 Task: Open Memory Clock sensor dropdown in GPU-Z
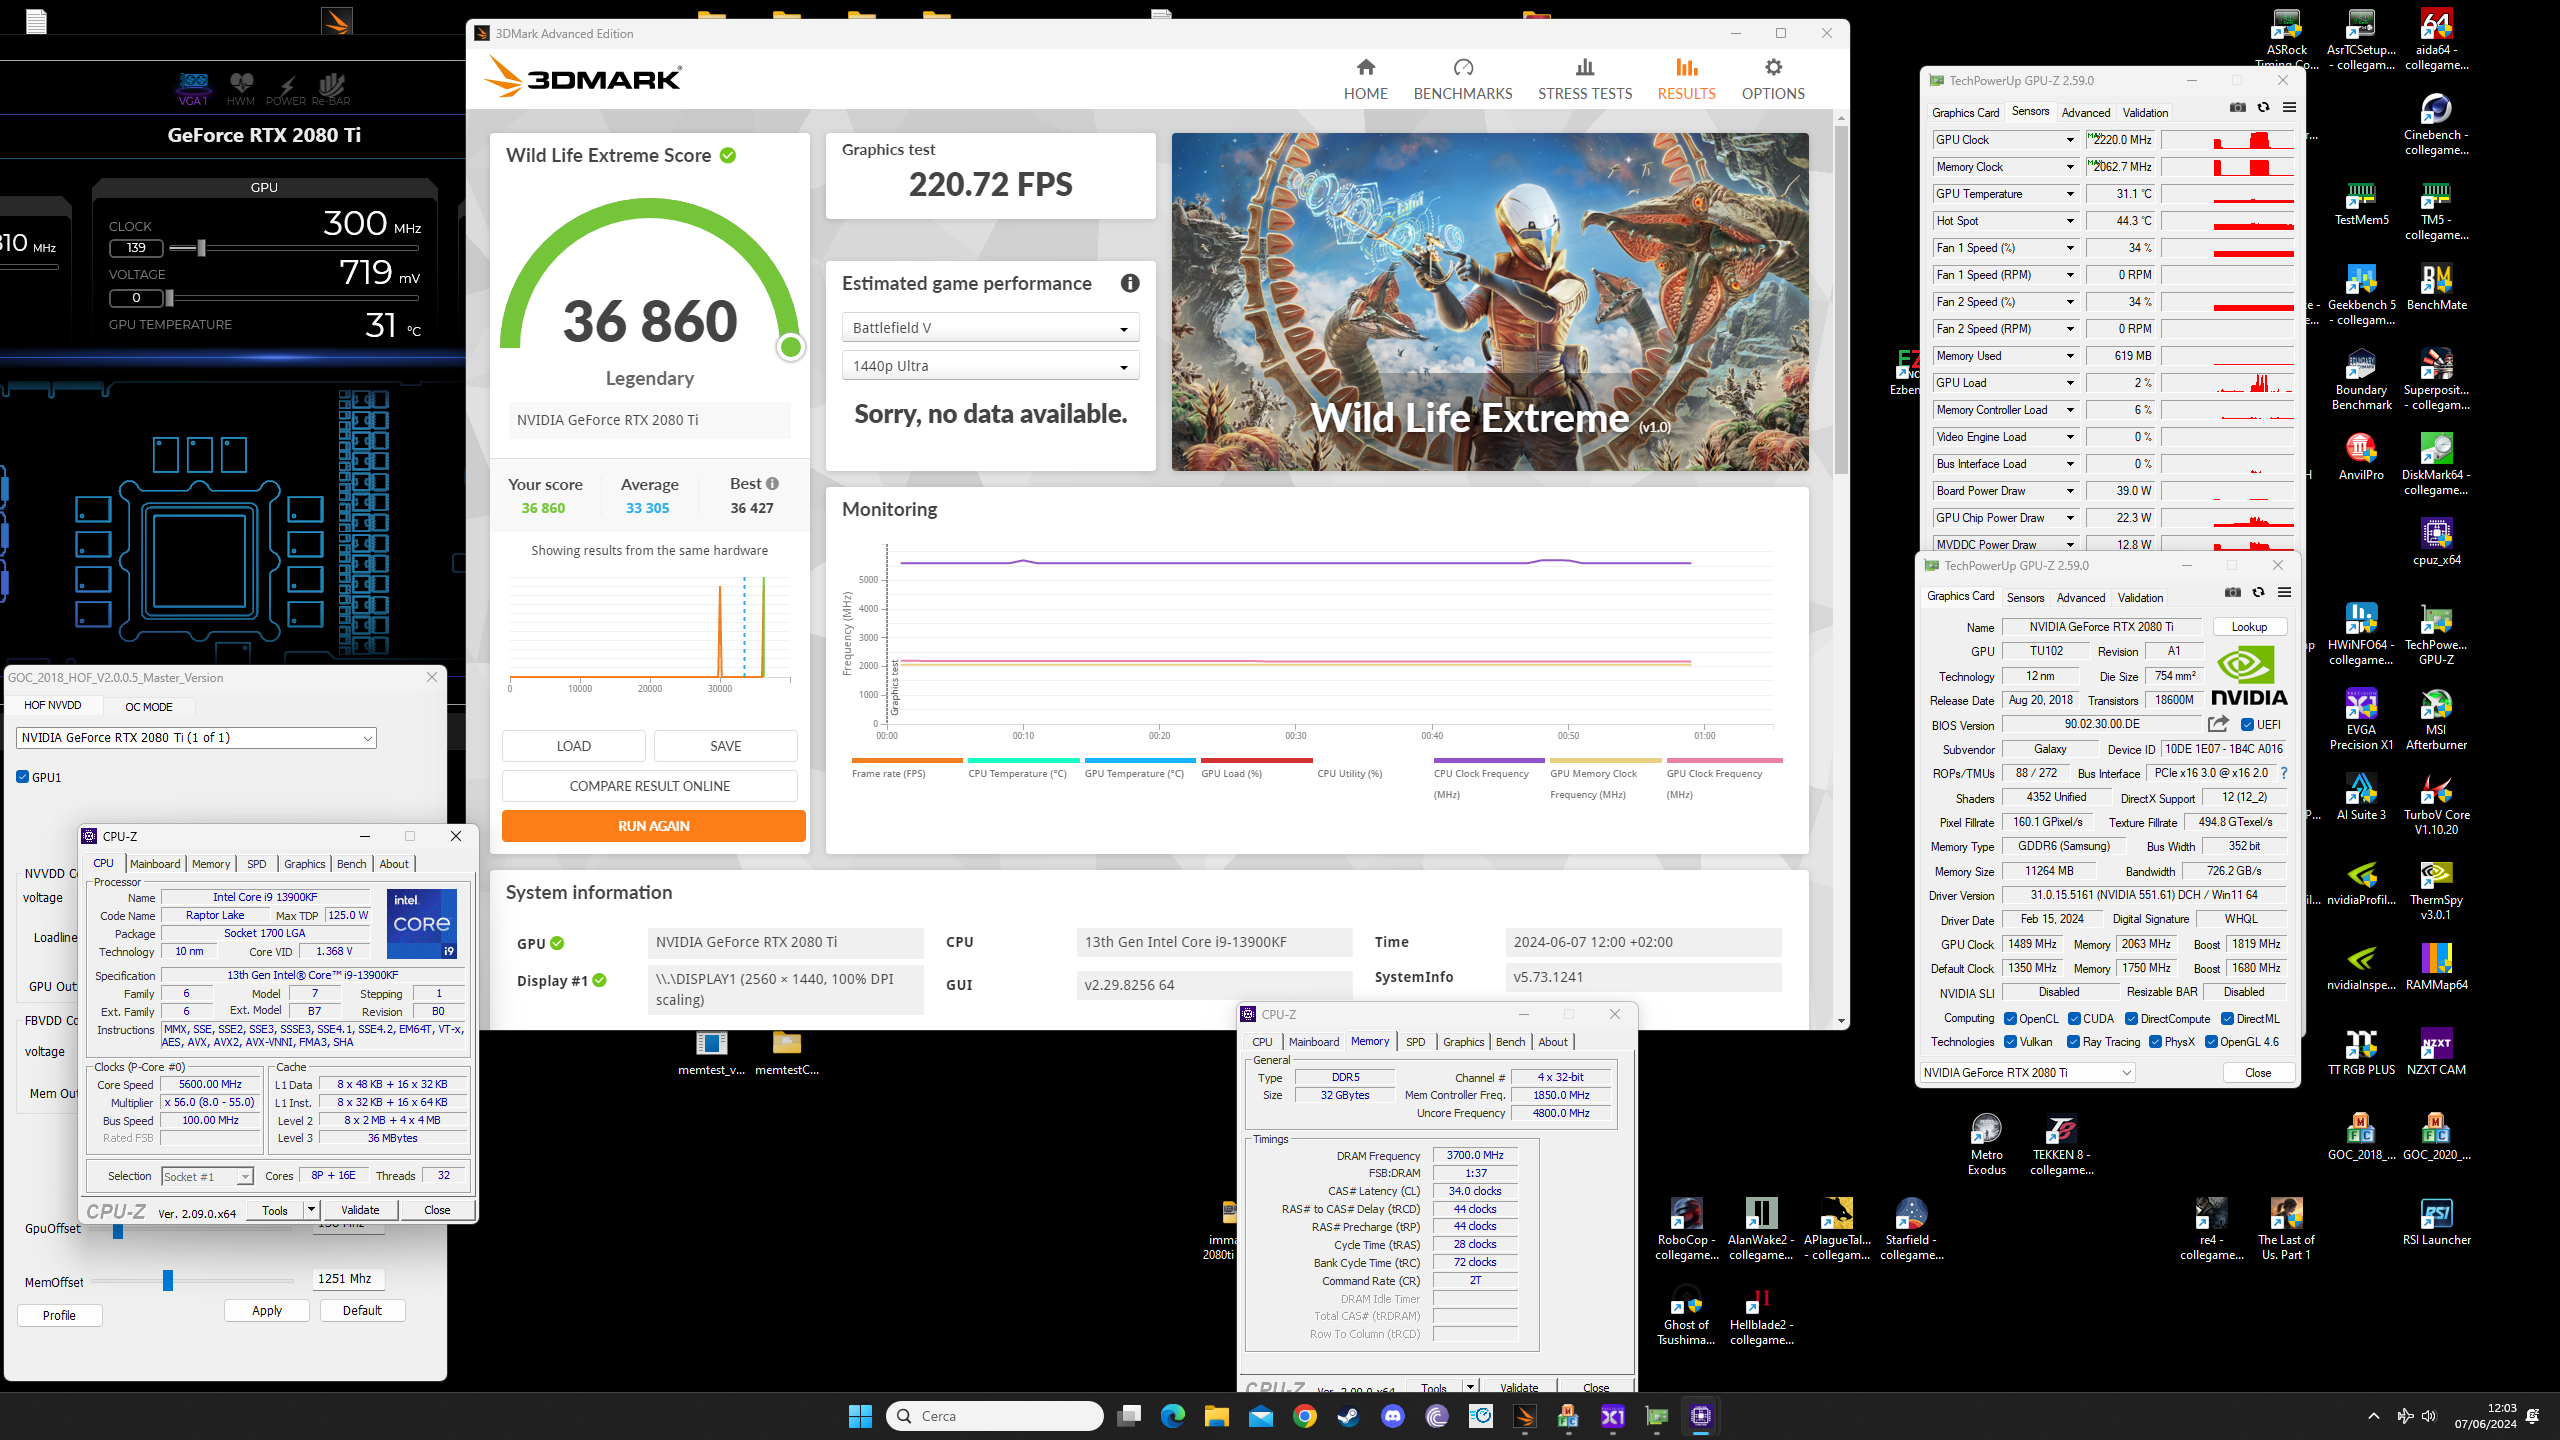point(2070,167)
